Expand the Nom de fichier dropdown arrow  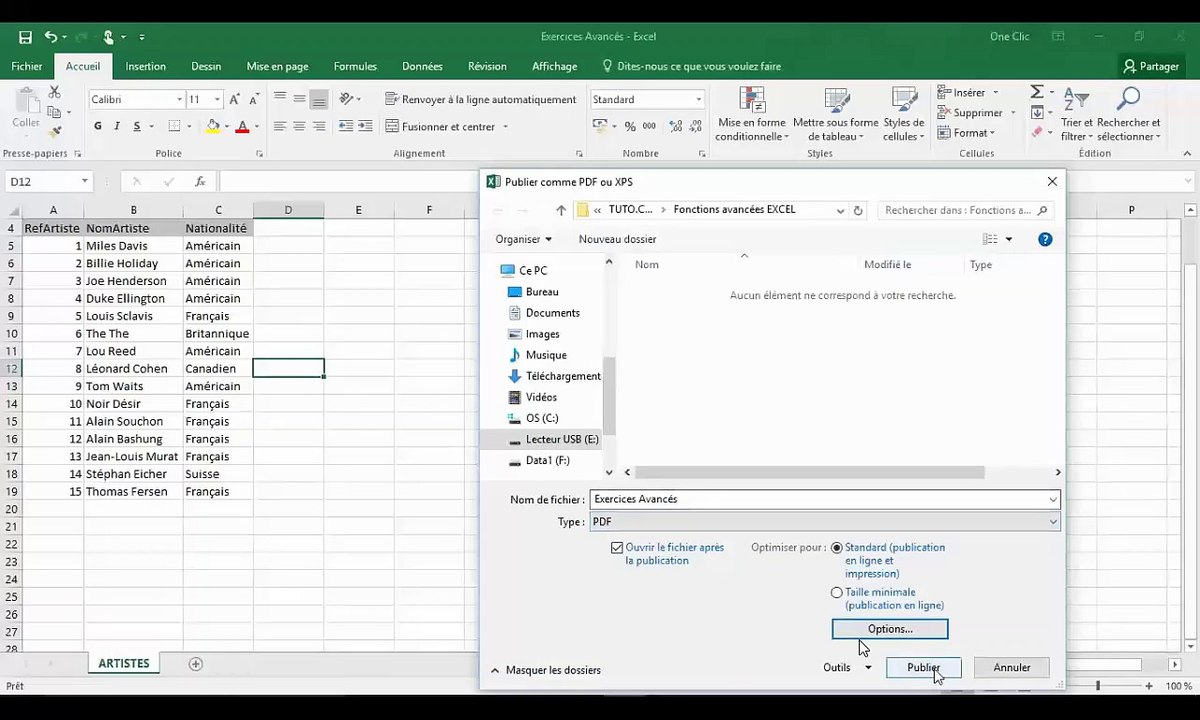pyautogui.click(x=1053, y=499)
